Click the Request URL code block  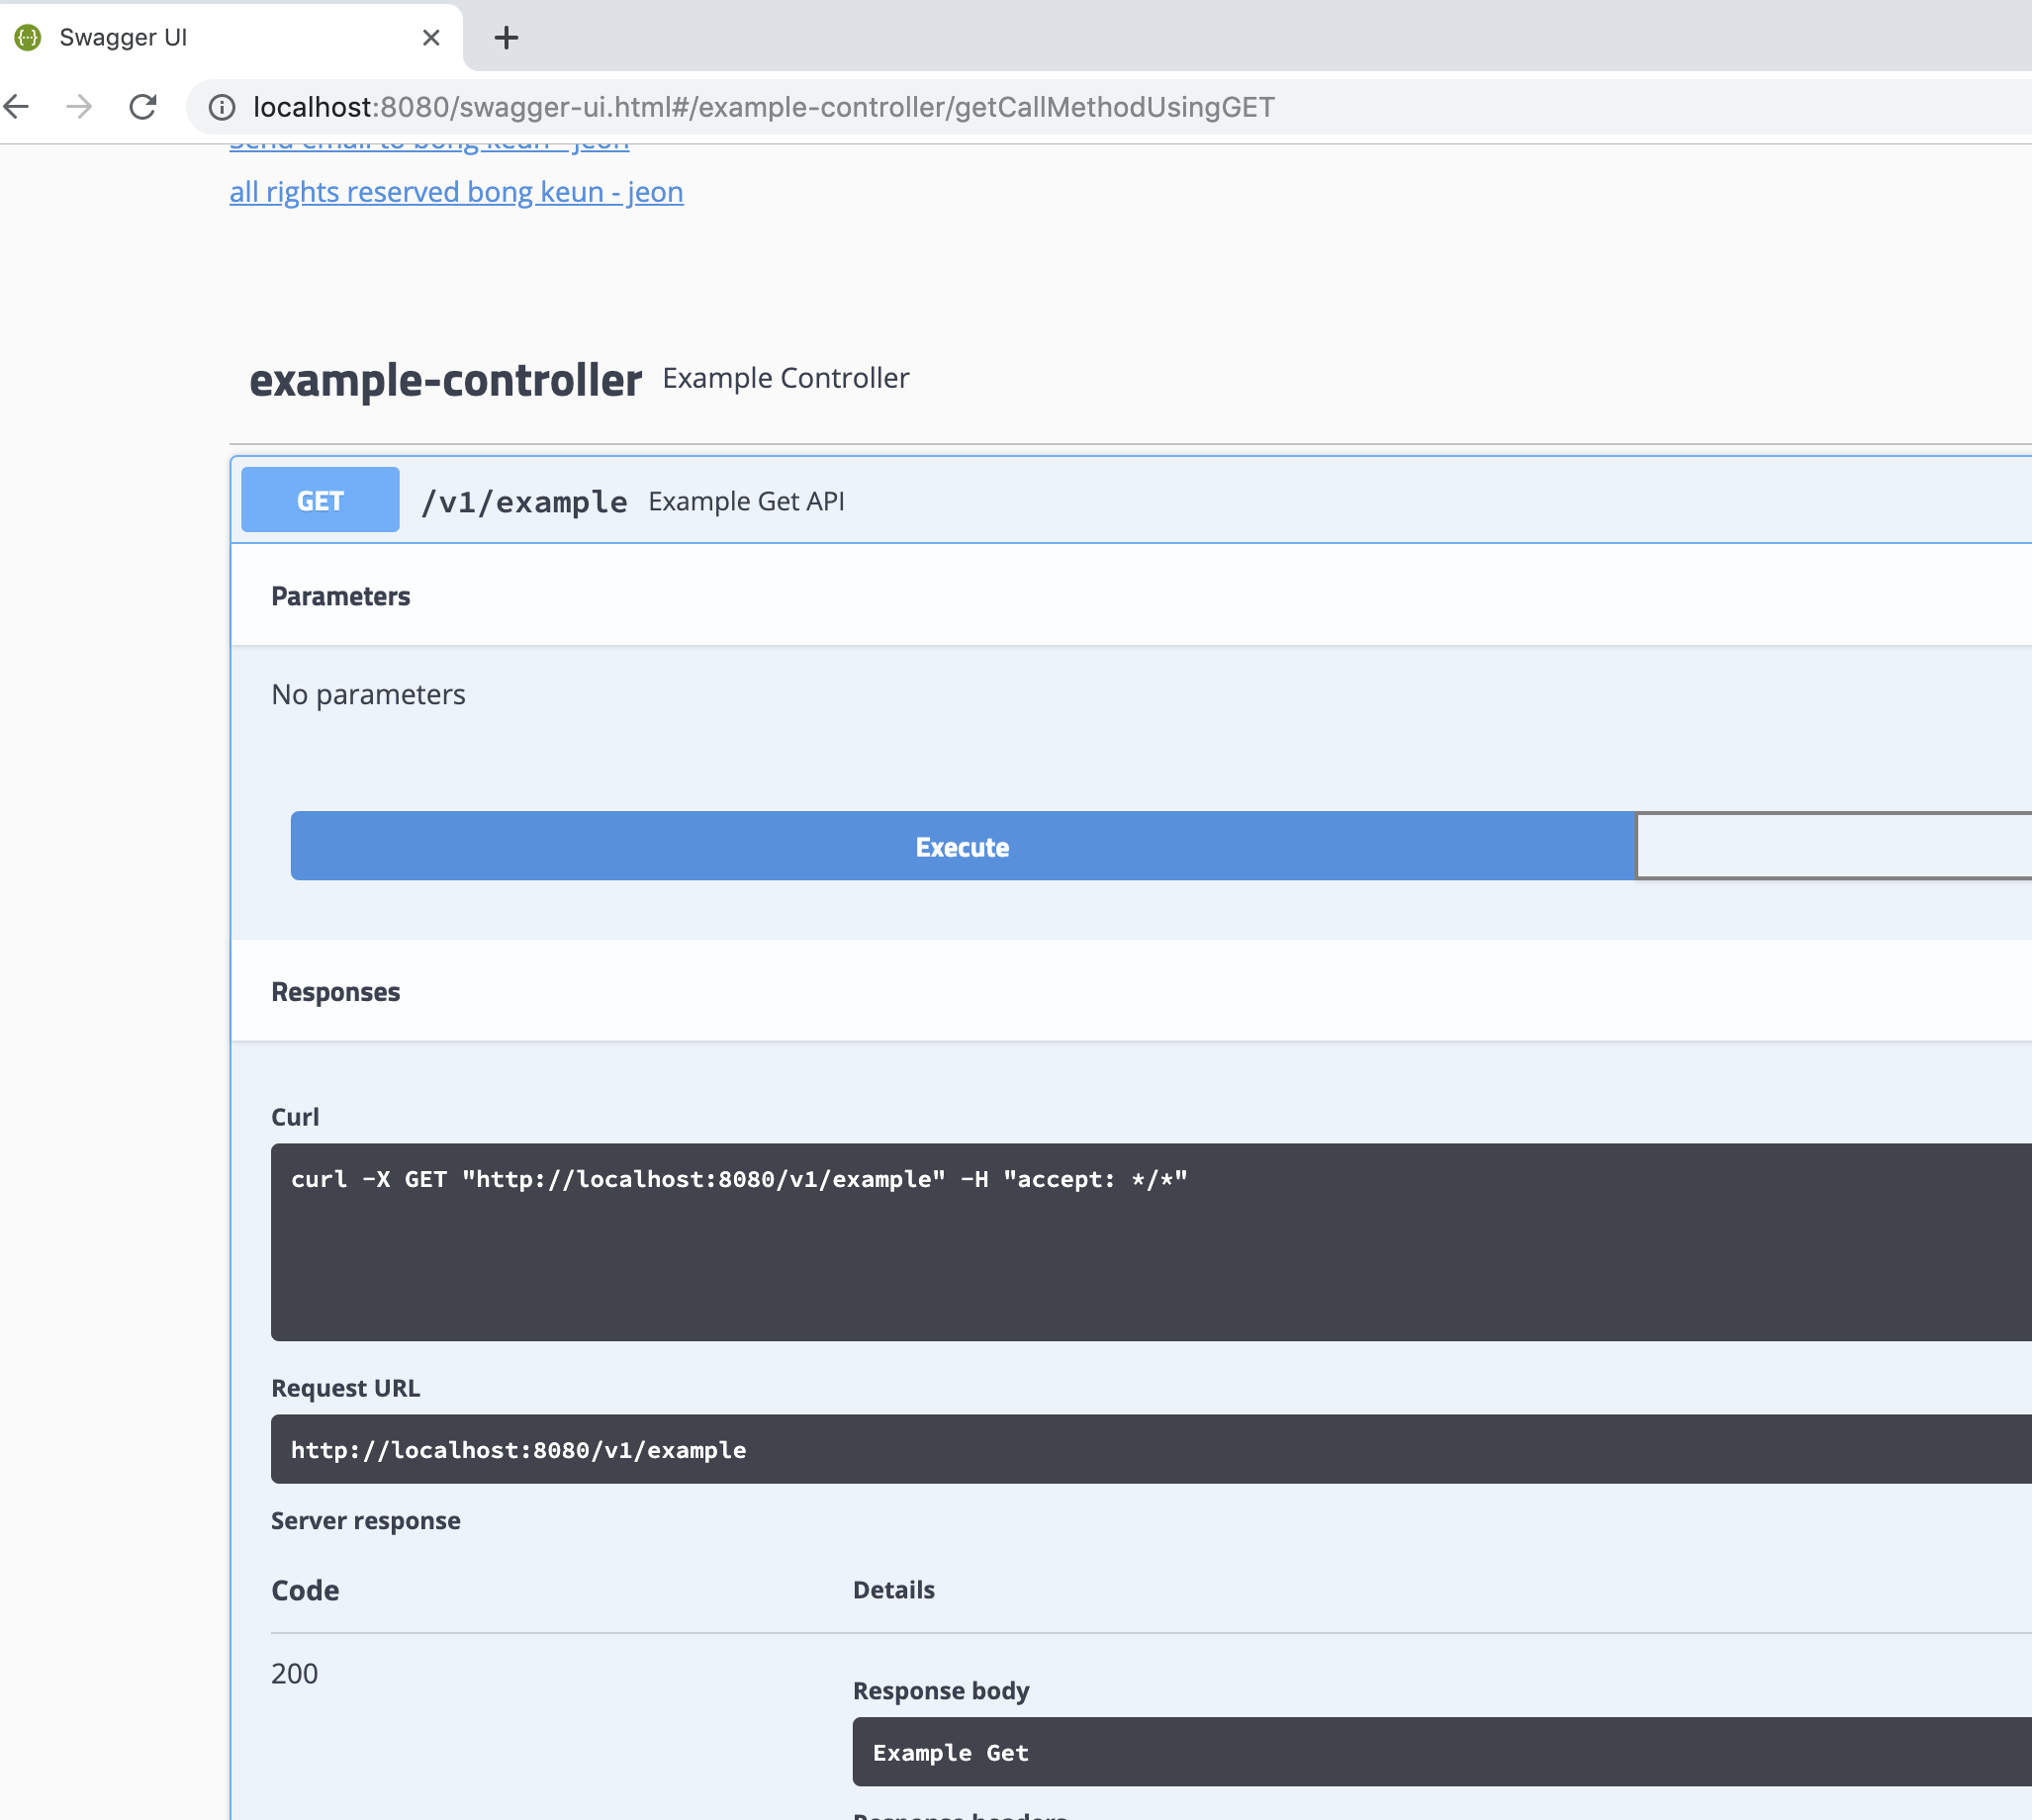point(1151,1449)
